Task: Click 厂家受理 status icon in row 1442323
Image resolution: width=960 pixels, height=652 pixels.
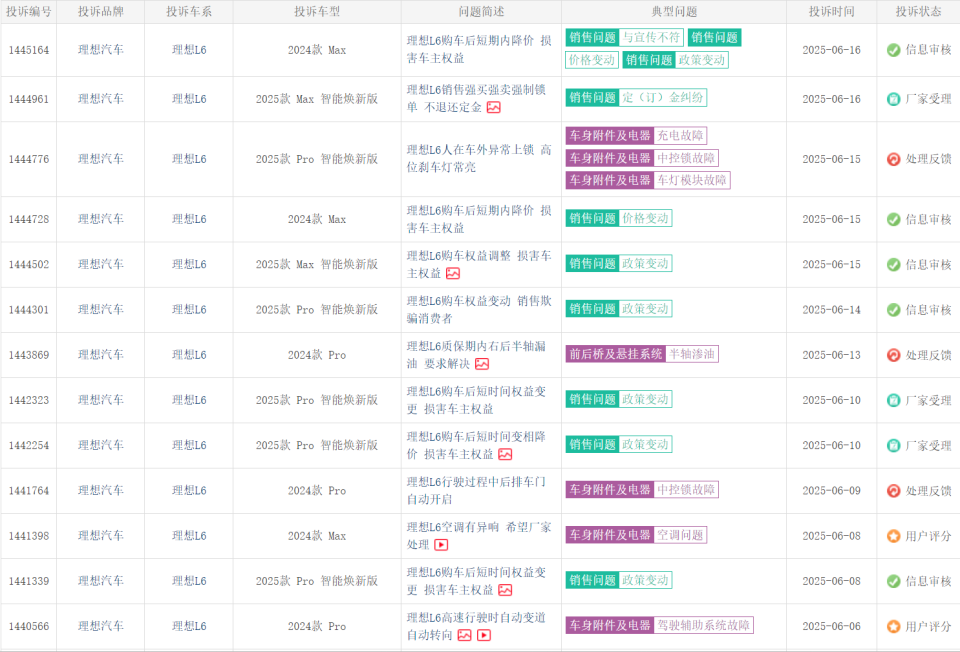Action: (893, 400)
